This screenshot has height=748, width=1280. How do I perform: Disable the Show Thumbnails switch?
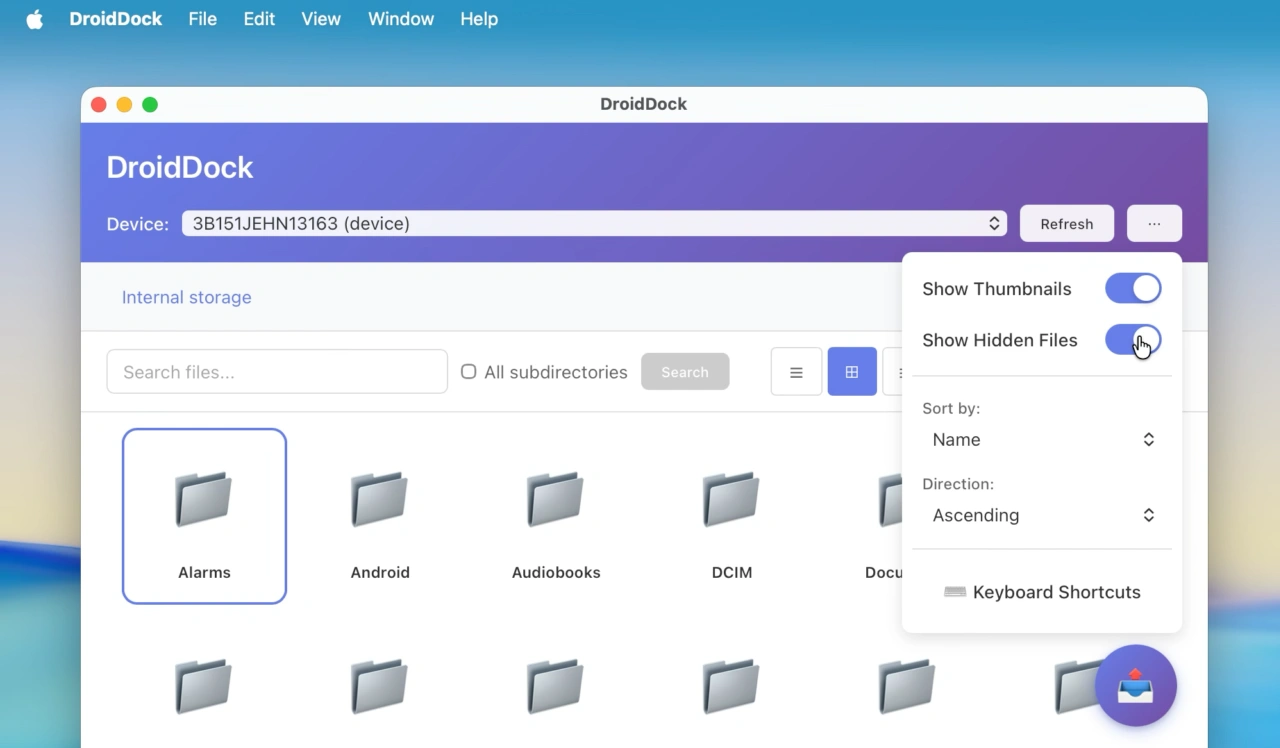click(x=1132, y=289)
